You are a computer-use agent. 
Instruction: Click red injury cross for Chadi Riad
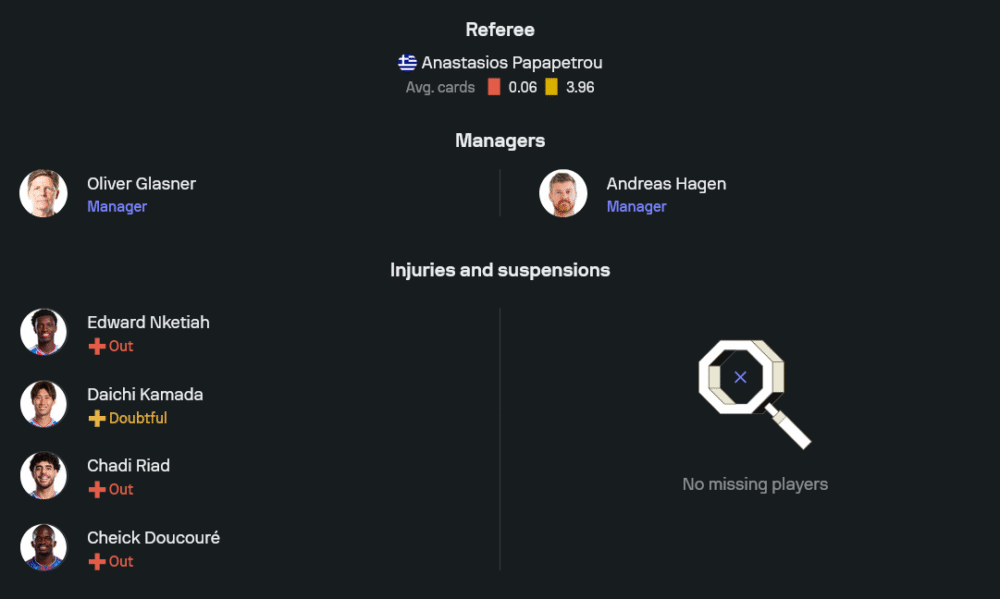pos(96,490)
